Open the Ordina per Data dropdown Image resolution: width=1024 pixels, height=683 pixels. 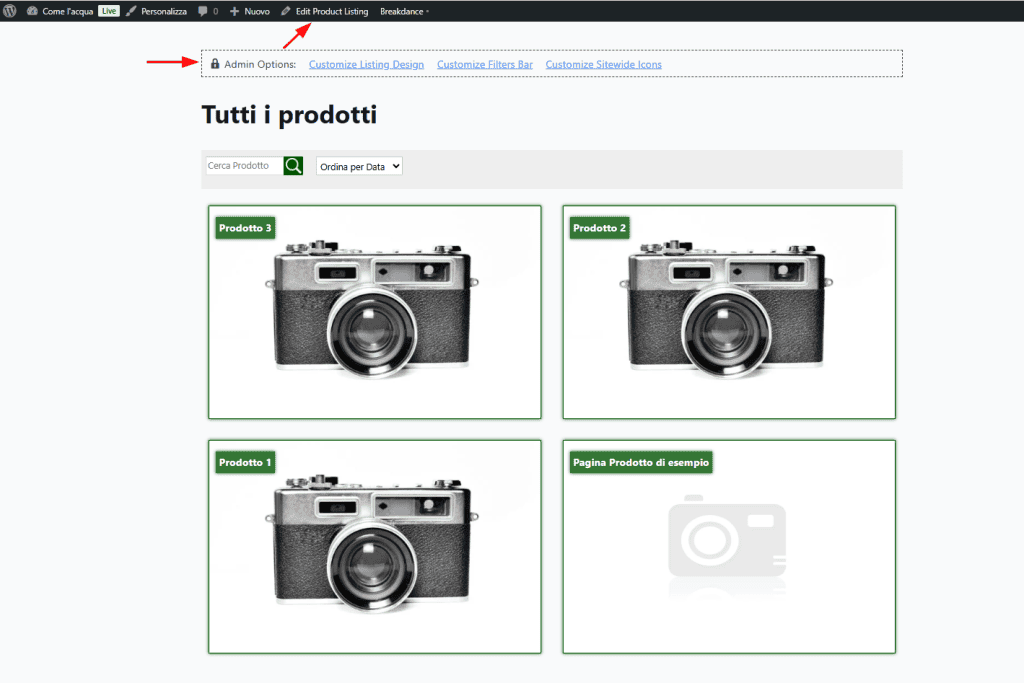pos(358,165)
